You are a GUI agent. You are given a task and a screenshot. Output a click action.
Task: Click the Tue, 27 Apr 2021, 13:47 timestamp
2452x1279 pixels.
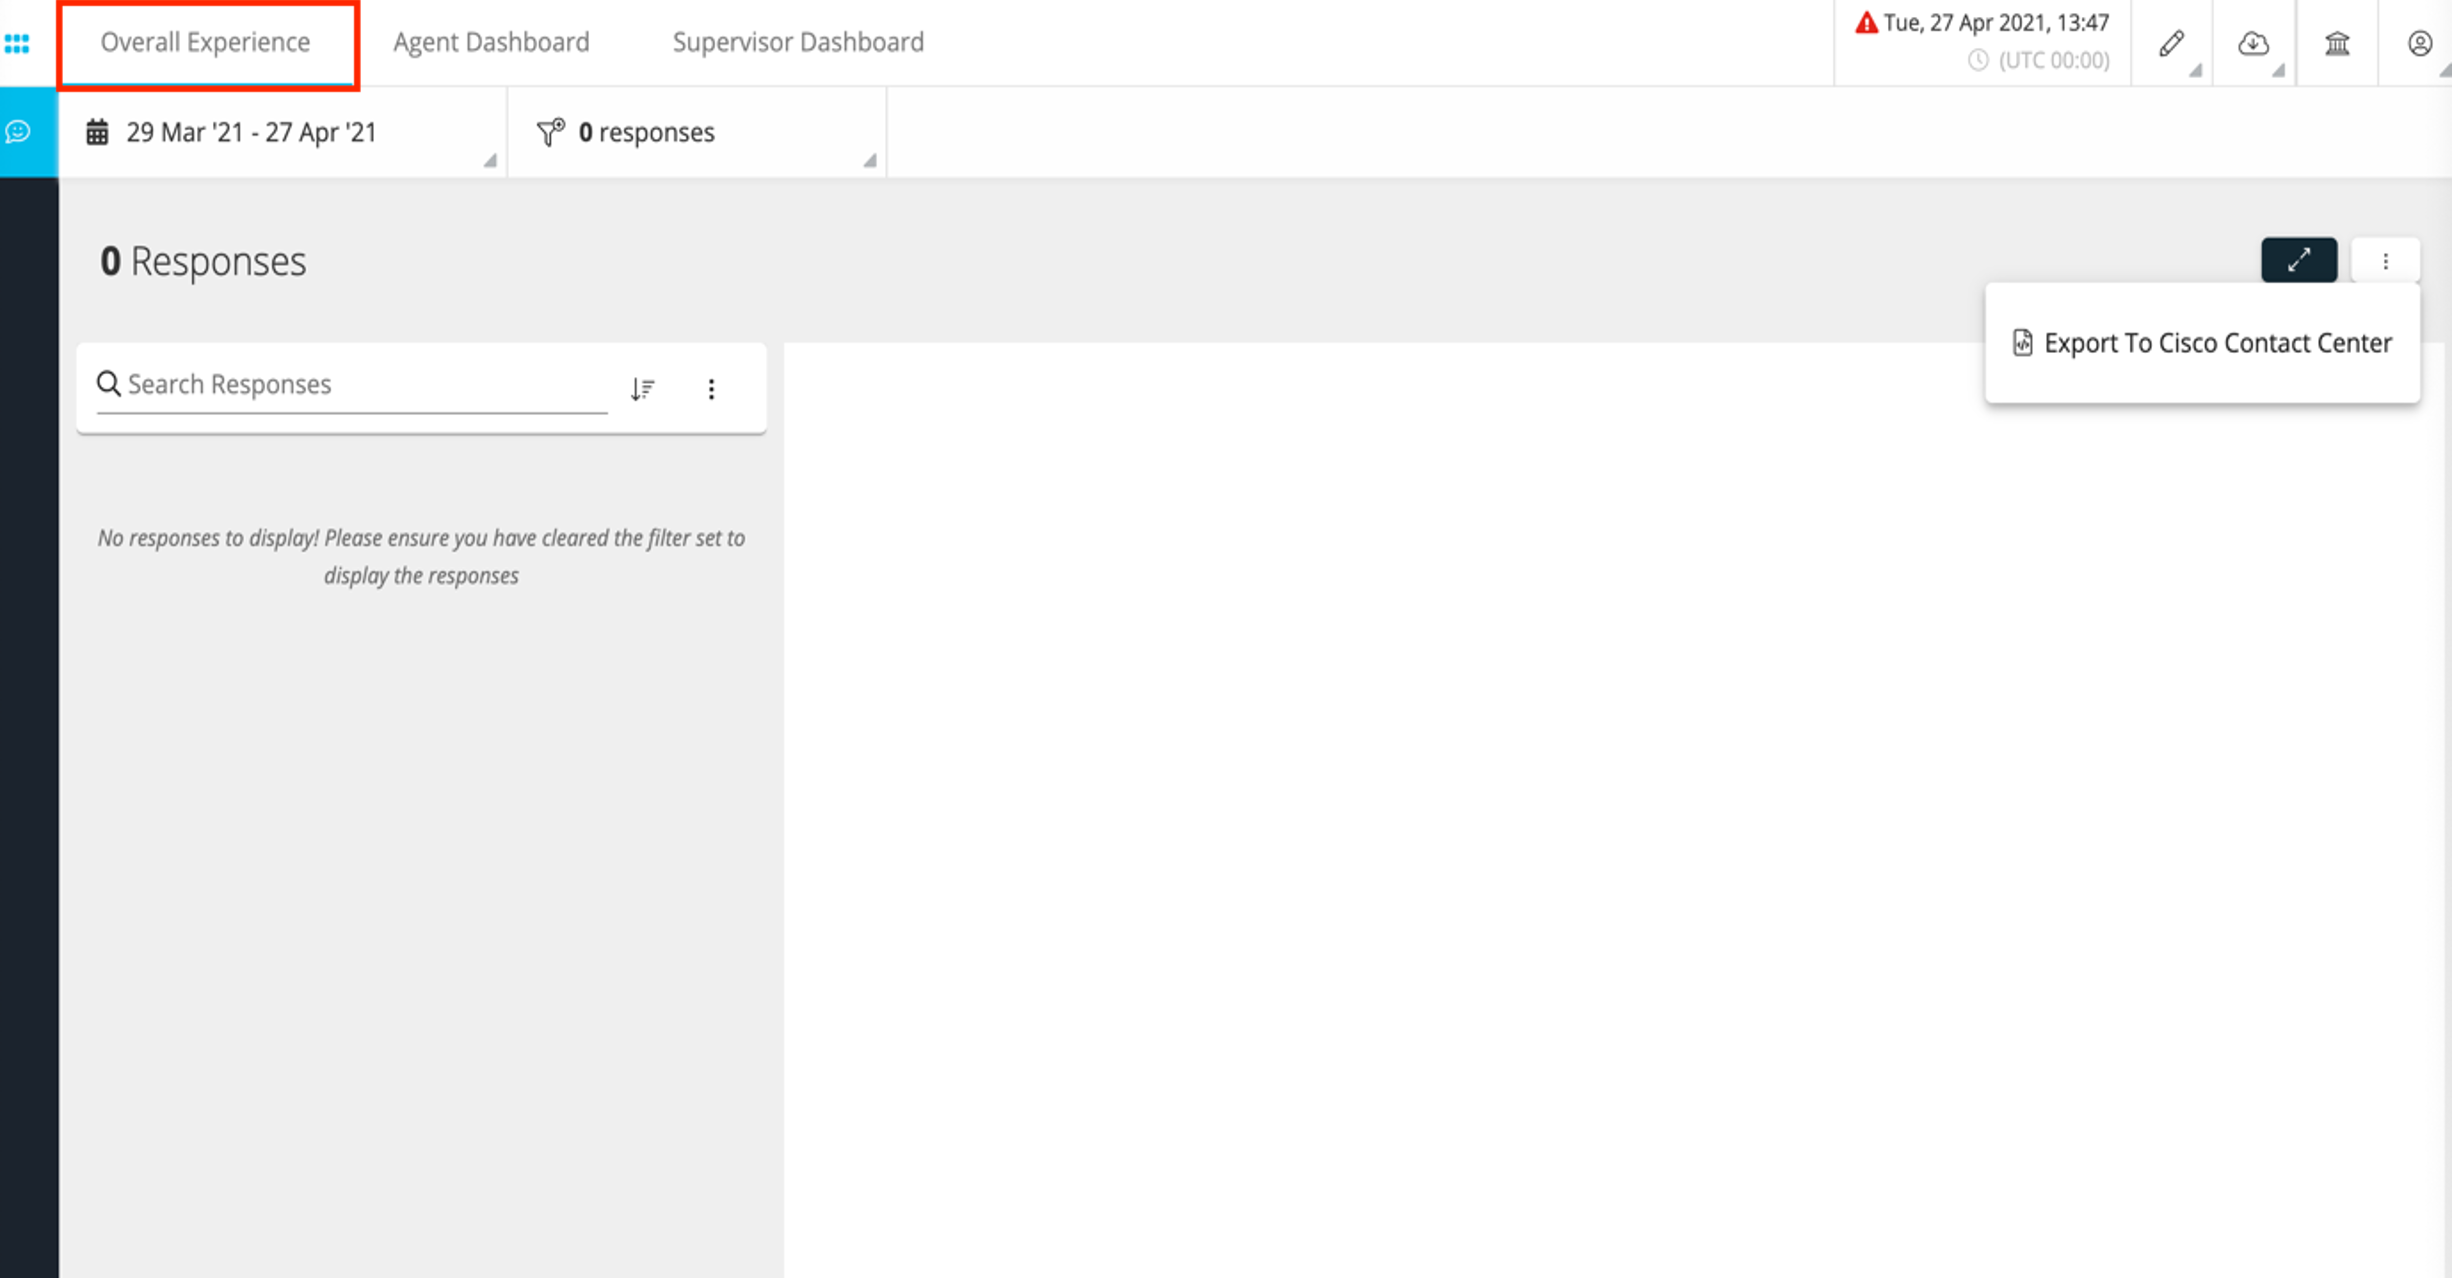[x=1996, y=23]
